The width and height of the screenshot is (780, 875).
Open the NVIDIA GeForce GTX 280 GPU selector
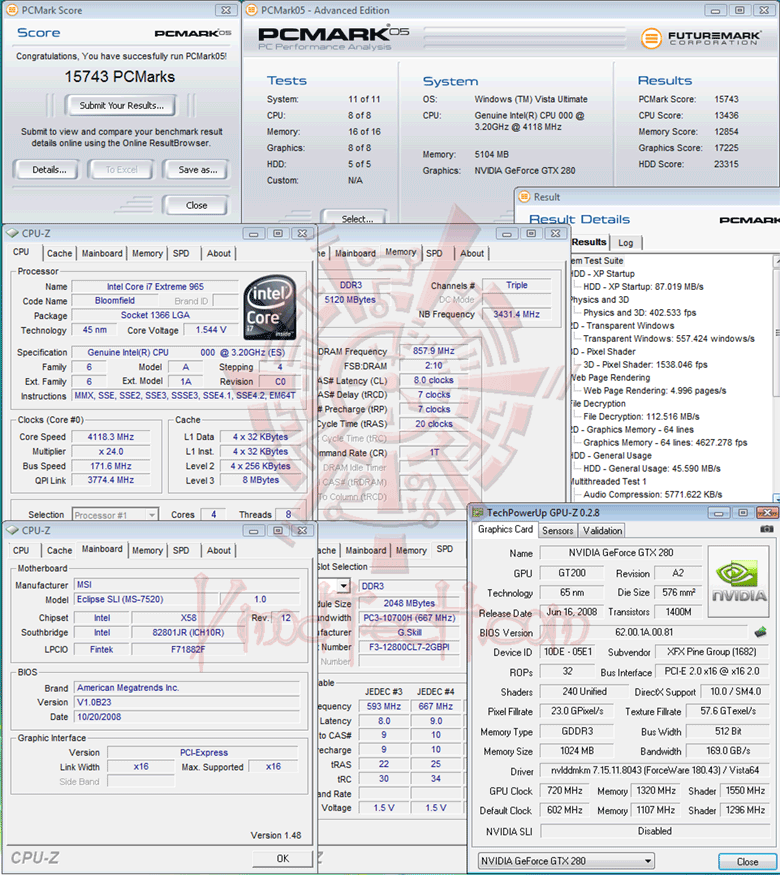pyautogui.click(x=566, y=860)
